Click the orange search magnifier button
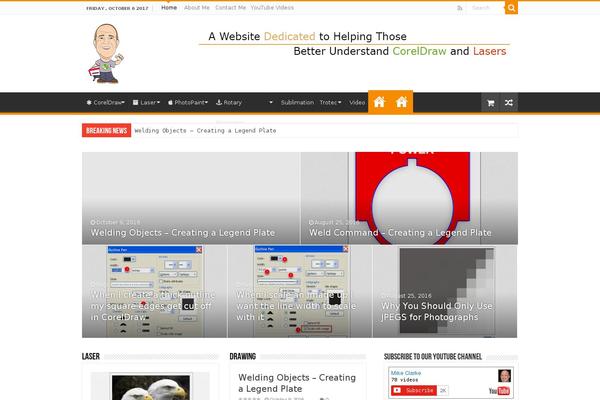This screenshot has height=400, width=600. [x=511, y=8]
